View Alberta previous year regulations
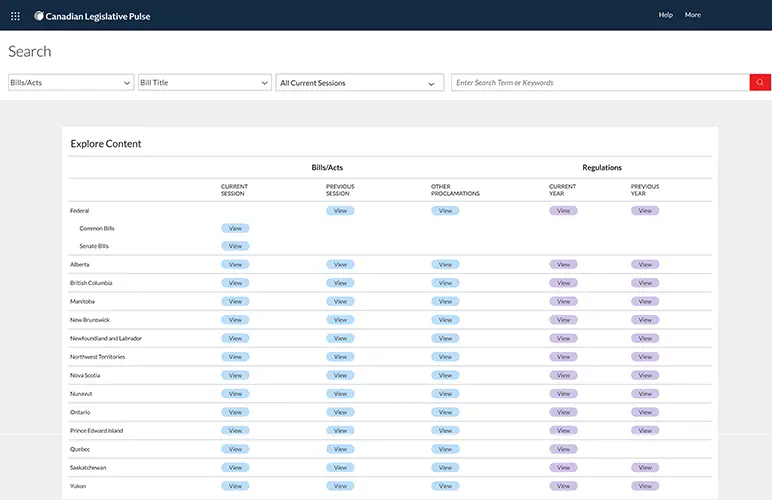The image size is (772, 500). (645, 265)
